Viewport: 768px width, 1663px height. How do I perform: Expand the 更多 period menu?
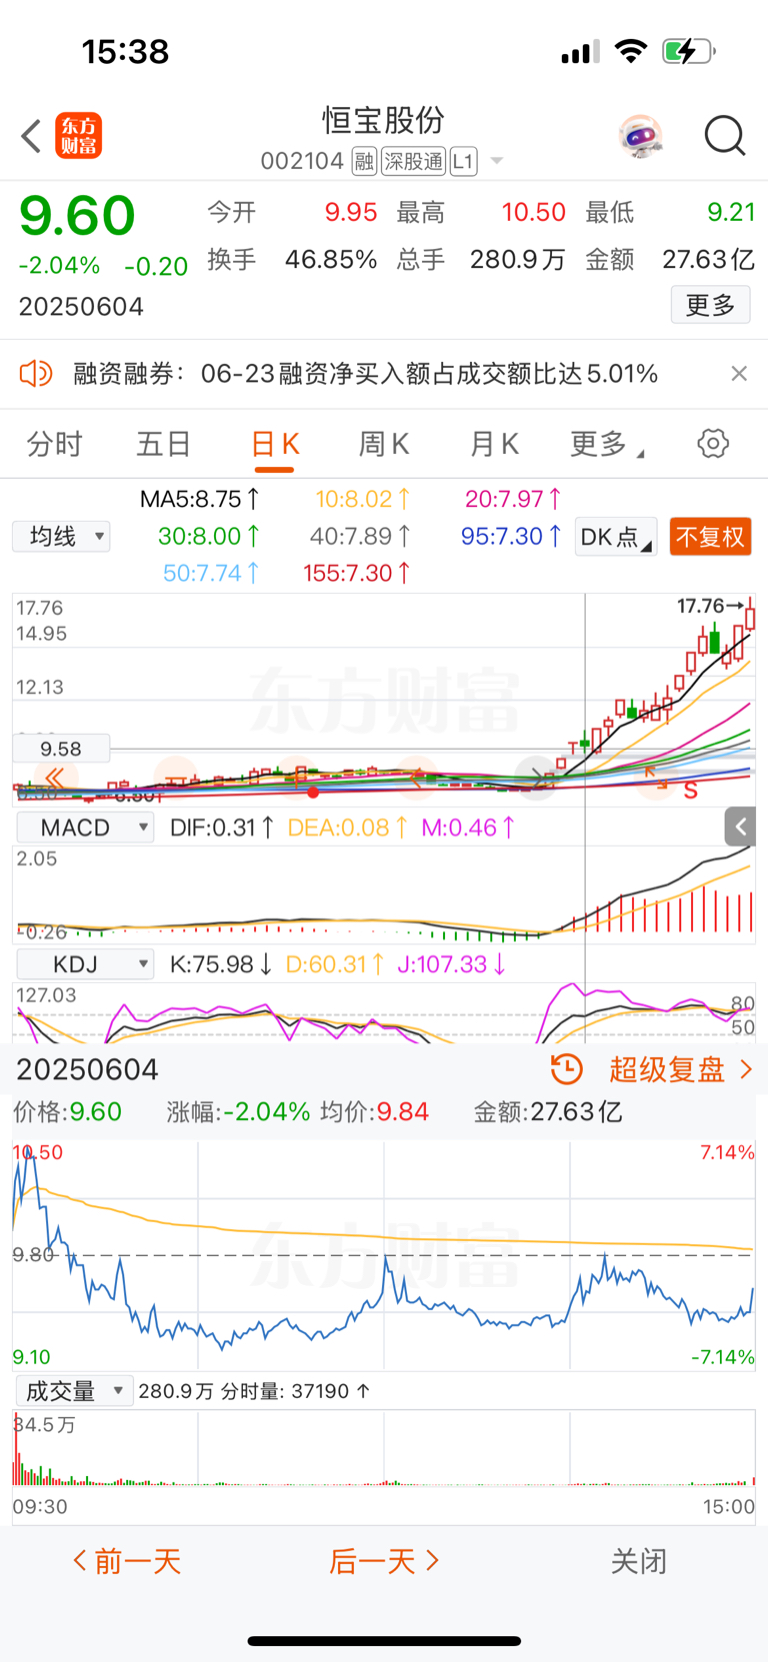(x=606, y=444)
